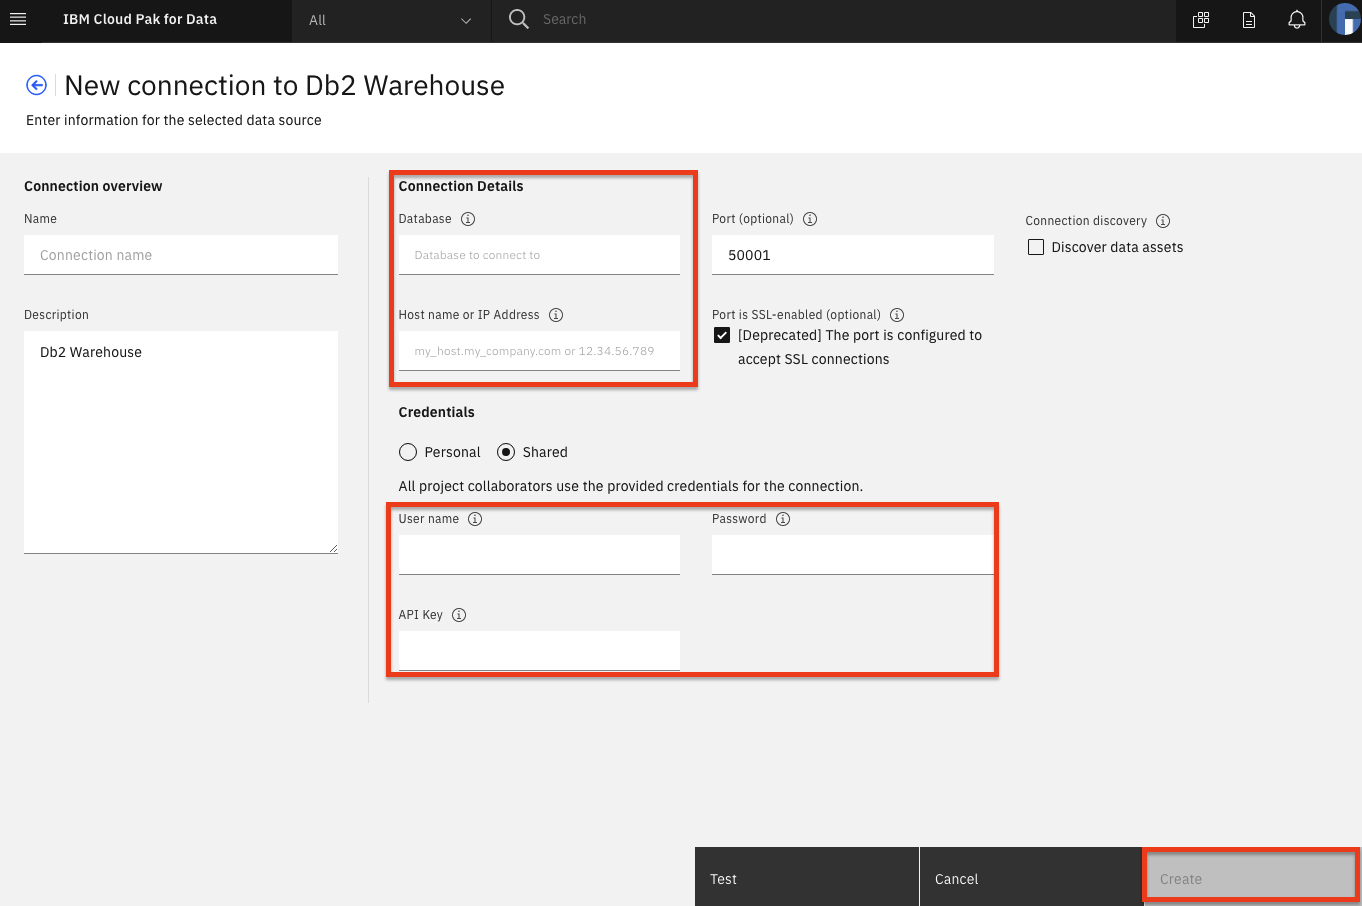Click info icon beside API Key

[x=459, y=615]
